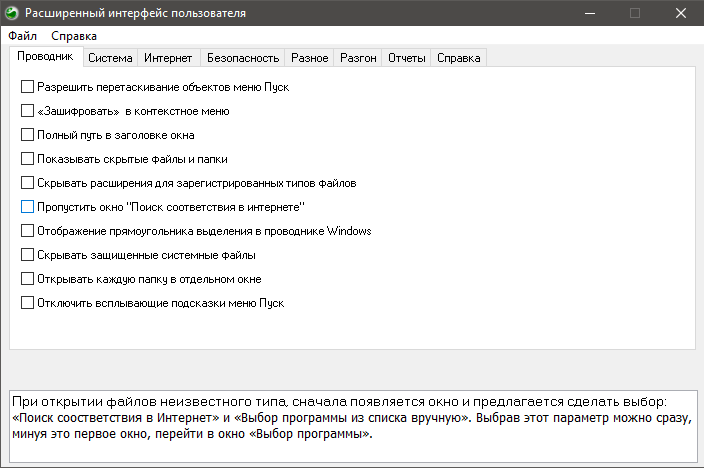
Task: Open the Справка menu in menu bar
Action: coord(74,36)
